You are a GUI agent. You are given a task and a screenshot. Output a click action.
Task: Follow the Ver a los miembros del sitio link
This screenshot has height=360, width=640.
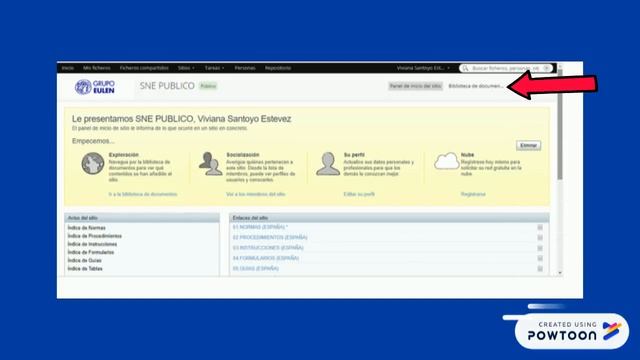click(x=256, y=194)
